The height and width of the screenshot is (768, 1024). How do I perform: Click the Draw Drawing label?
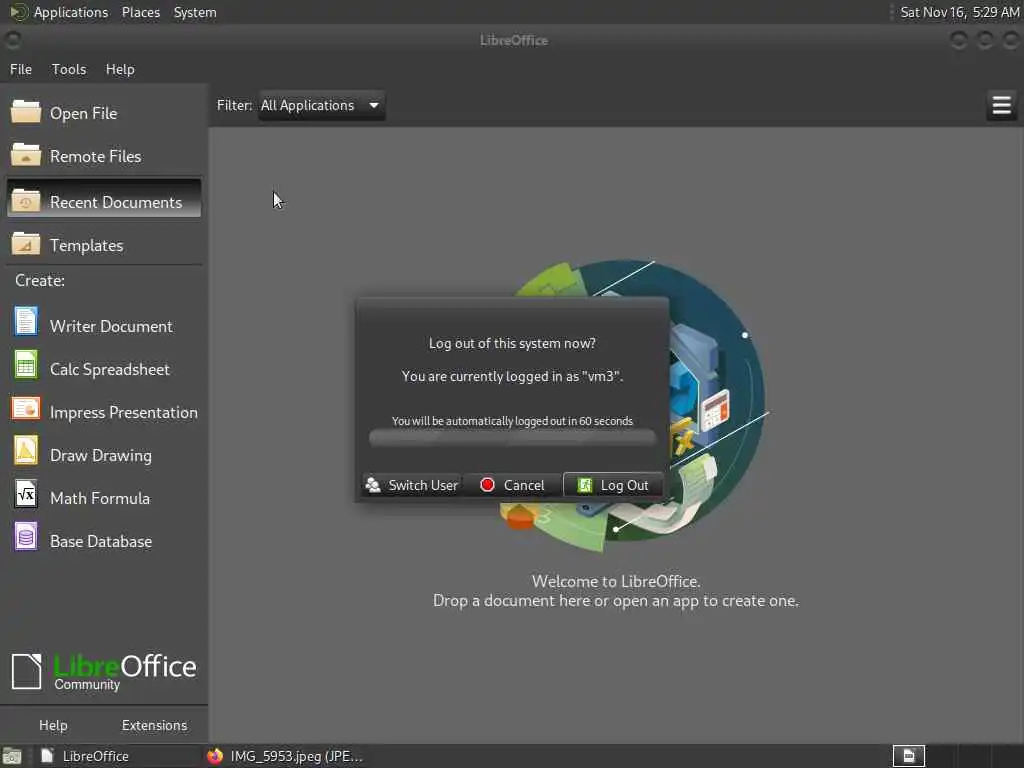(x=101, y=455)
